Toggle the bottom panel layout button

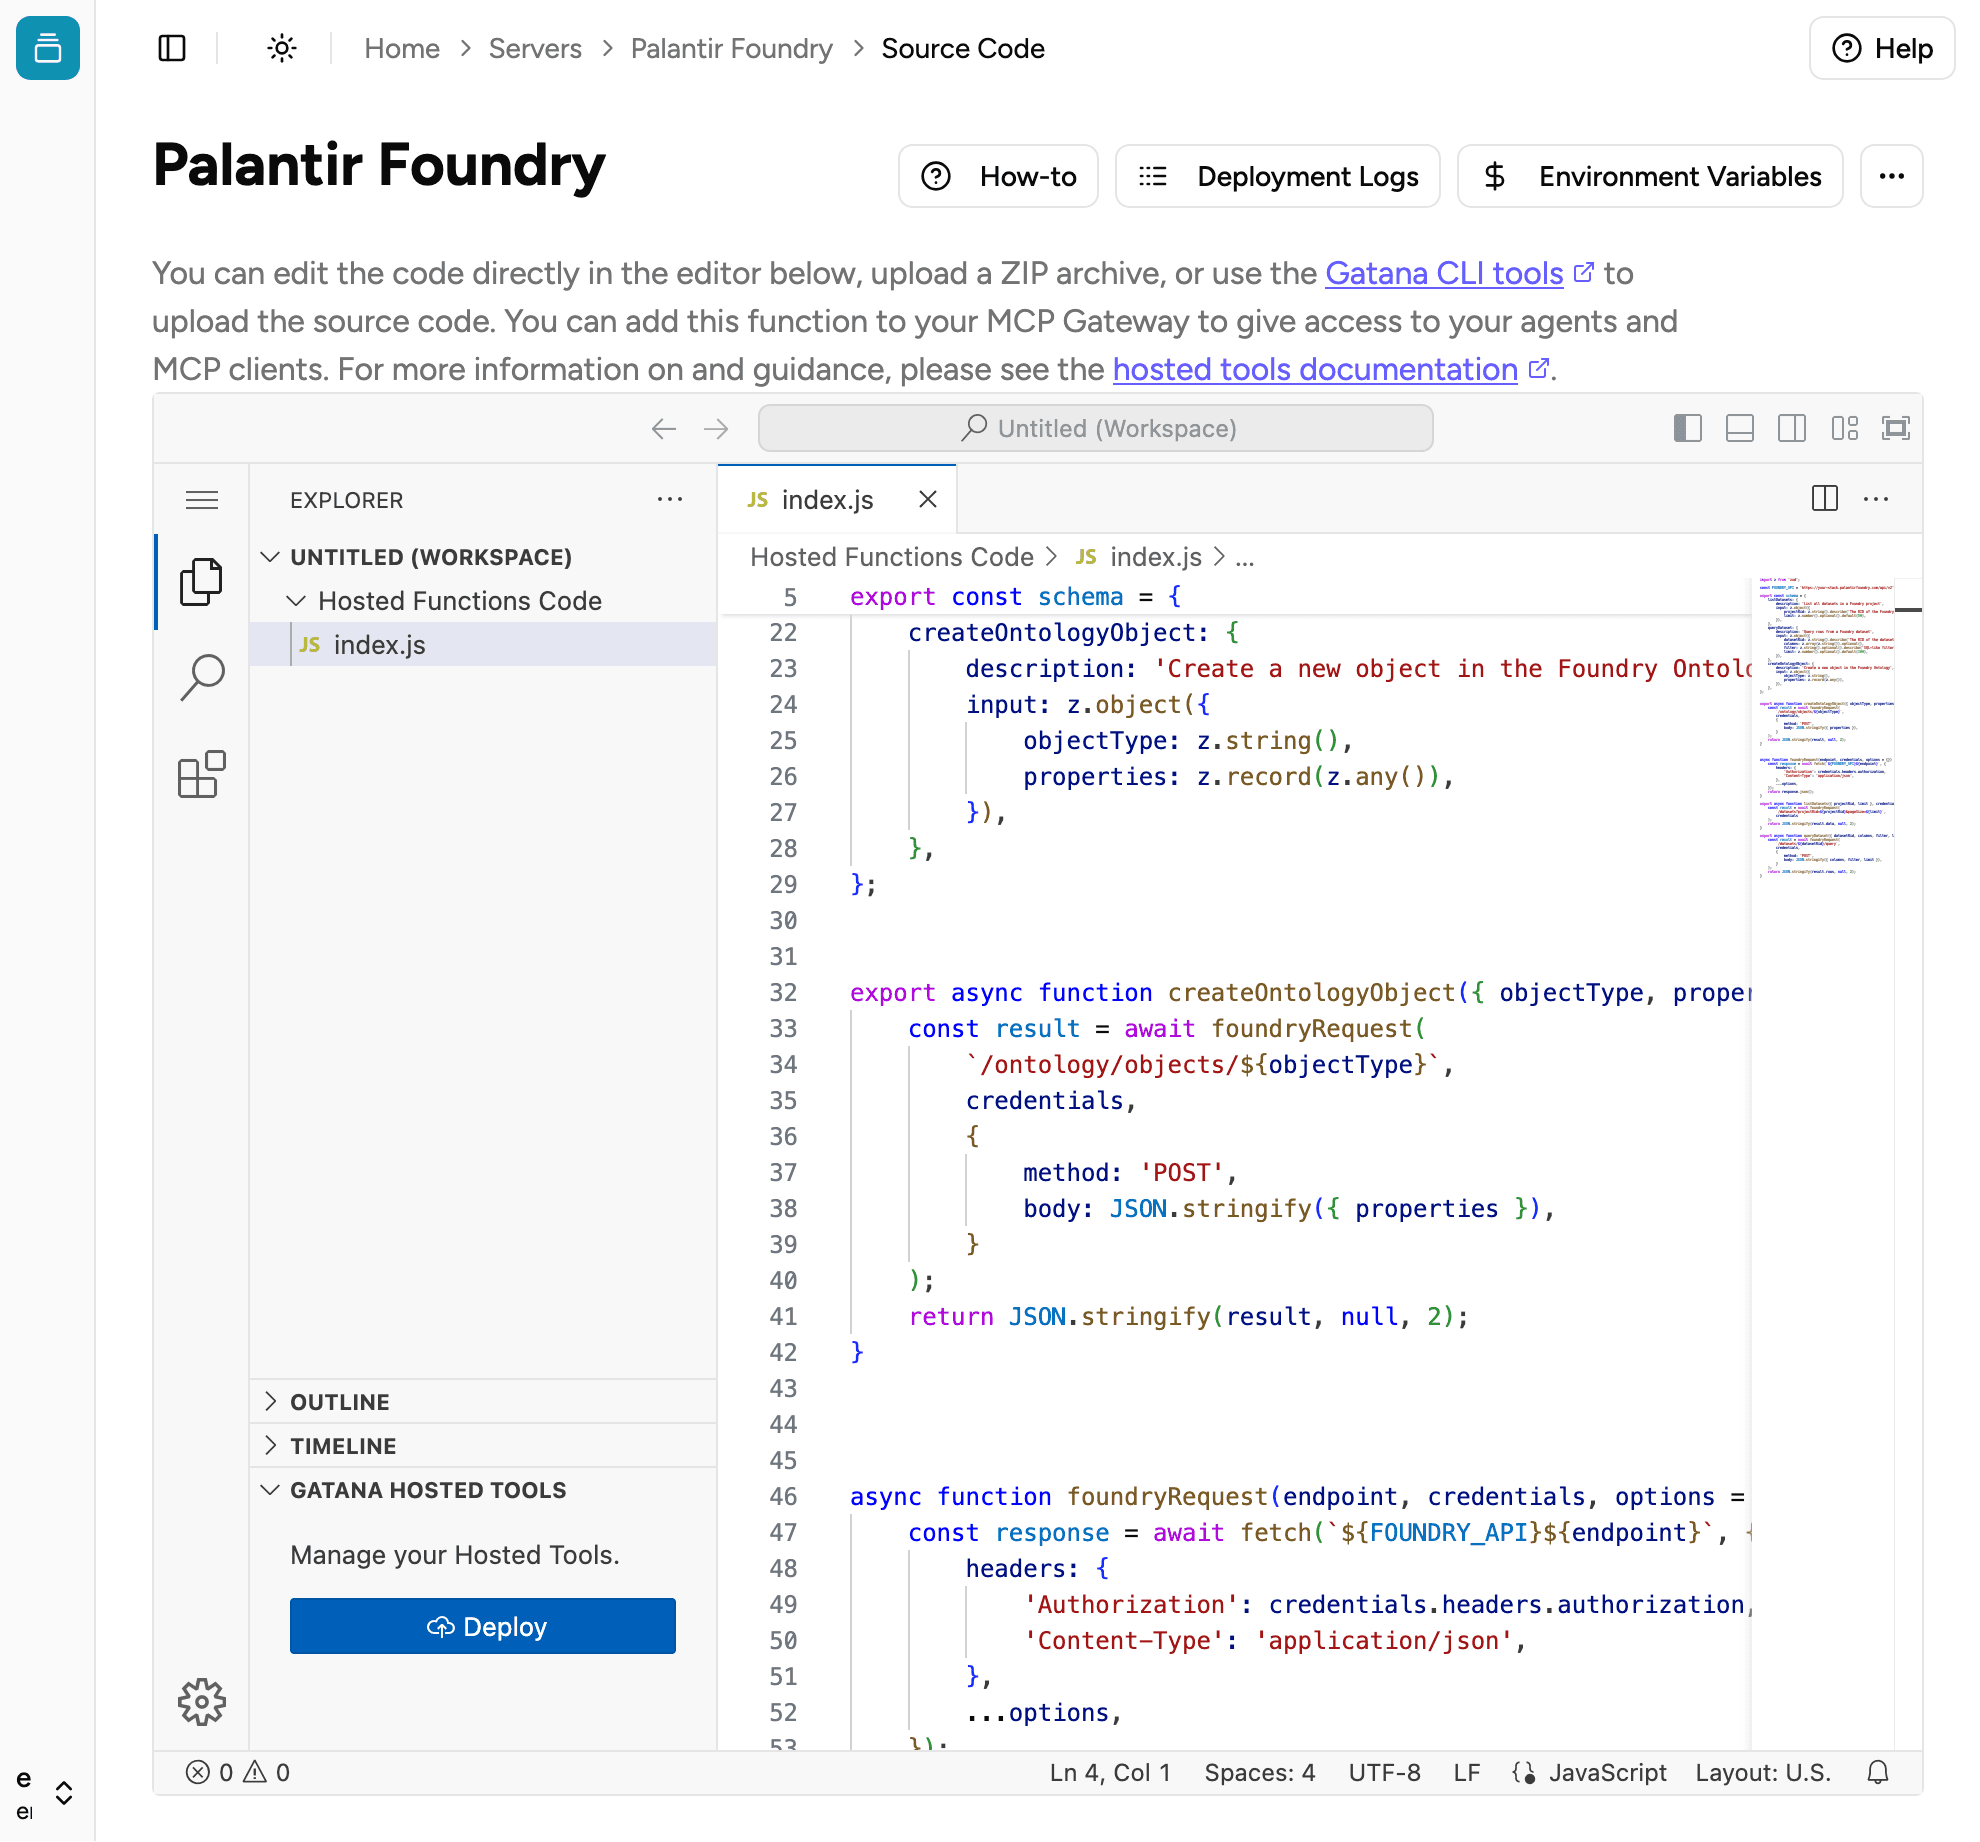(1739, 428)
